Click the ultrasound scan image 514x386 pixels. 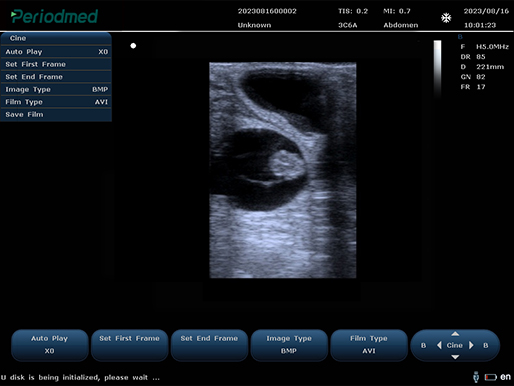(x=283, y=170)
